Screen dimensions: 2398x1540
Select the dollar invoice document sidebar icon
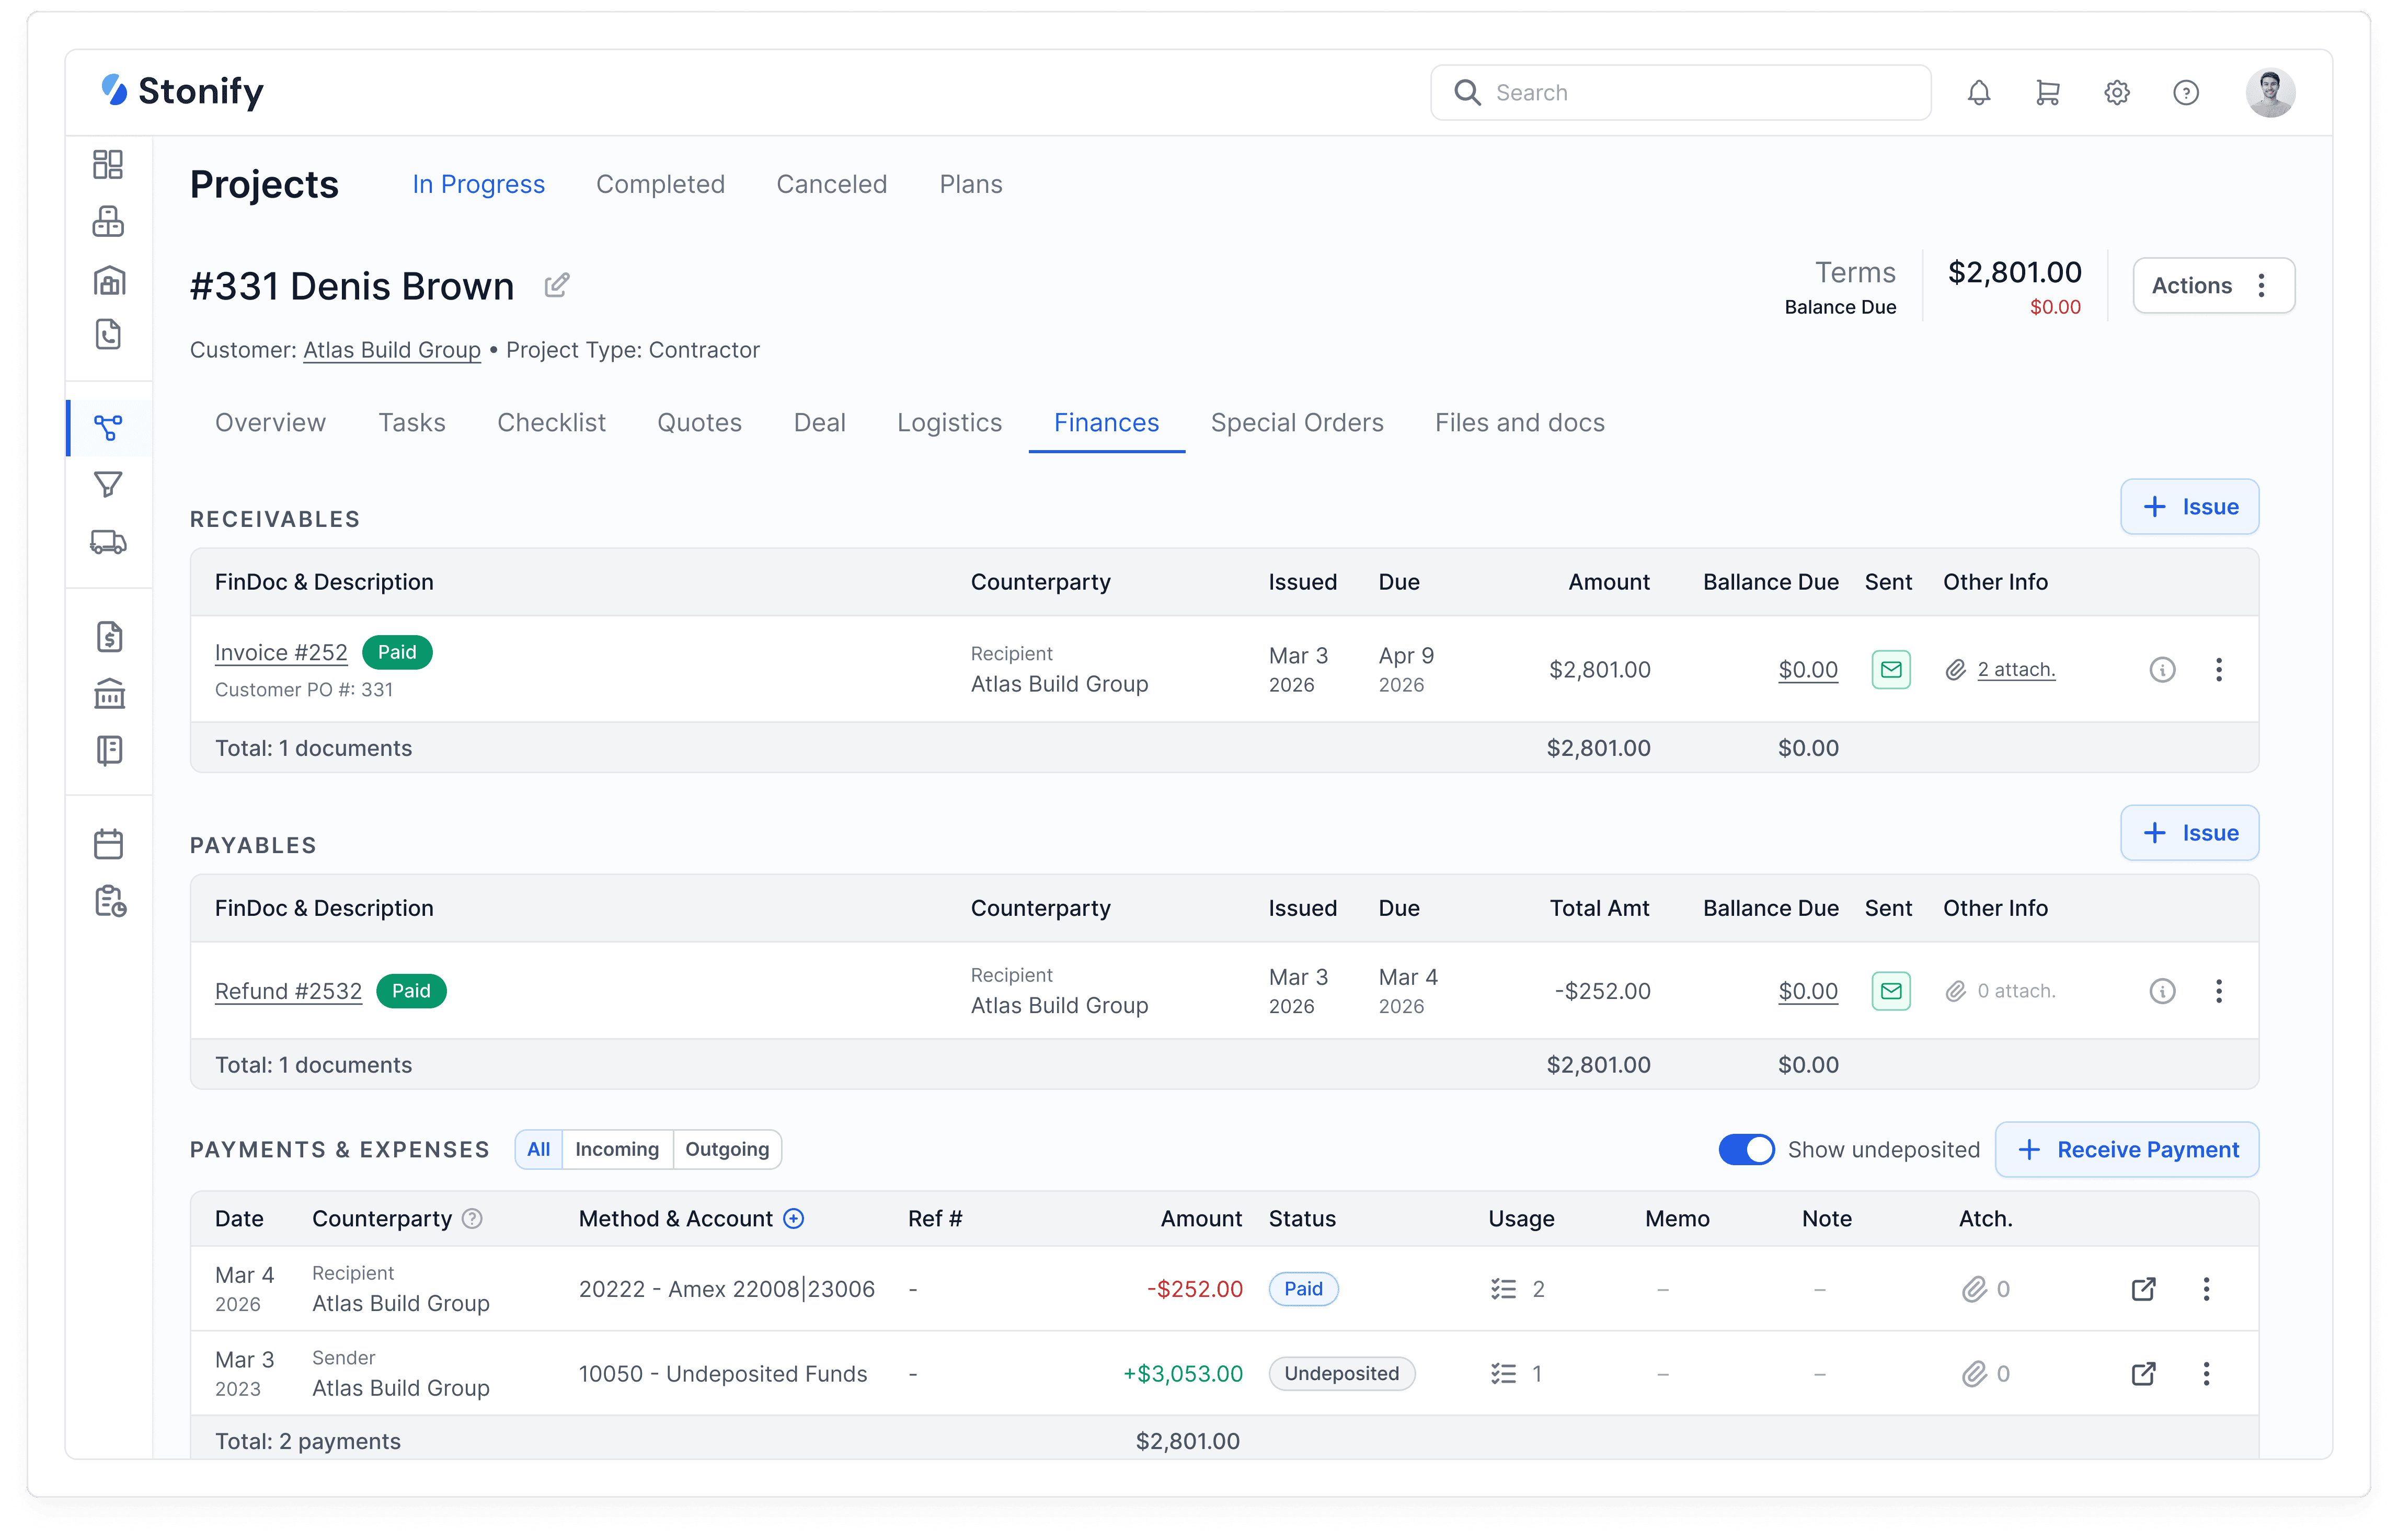click(108, 636)
